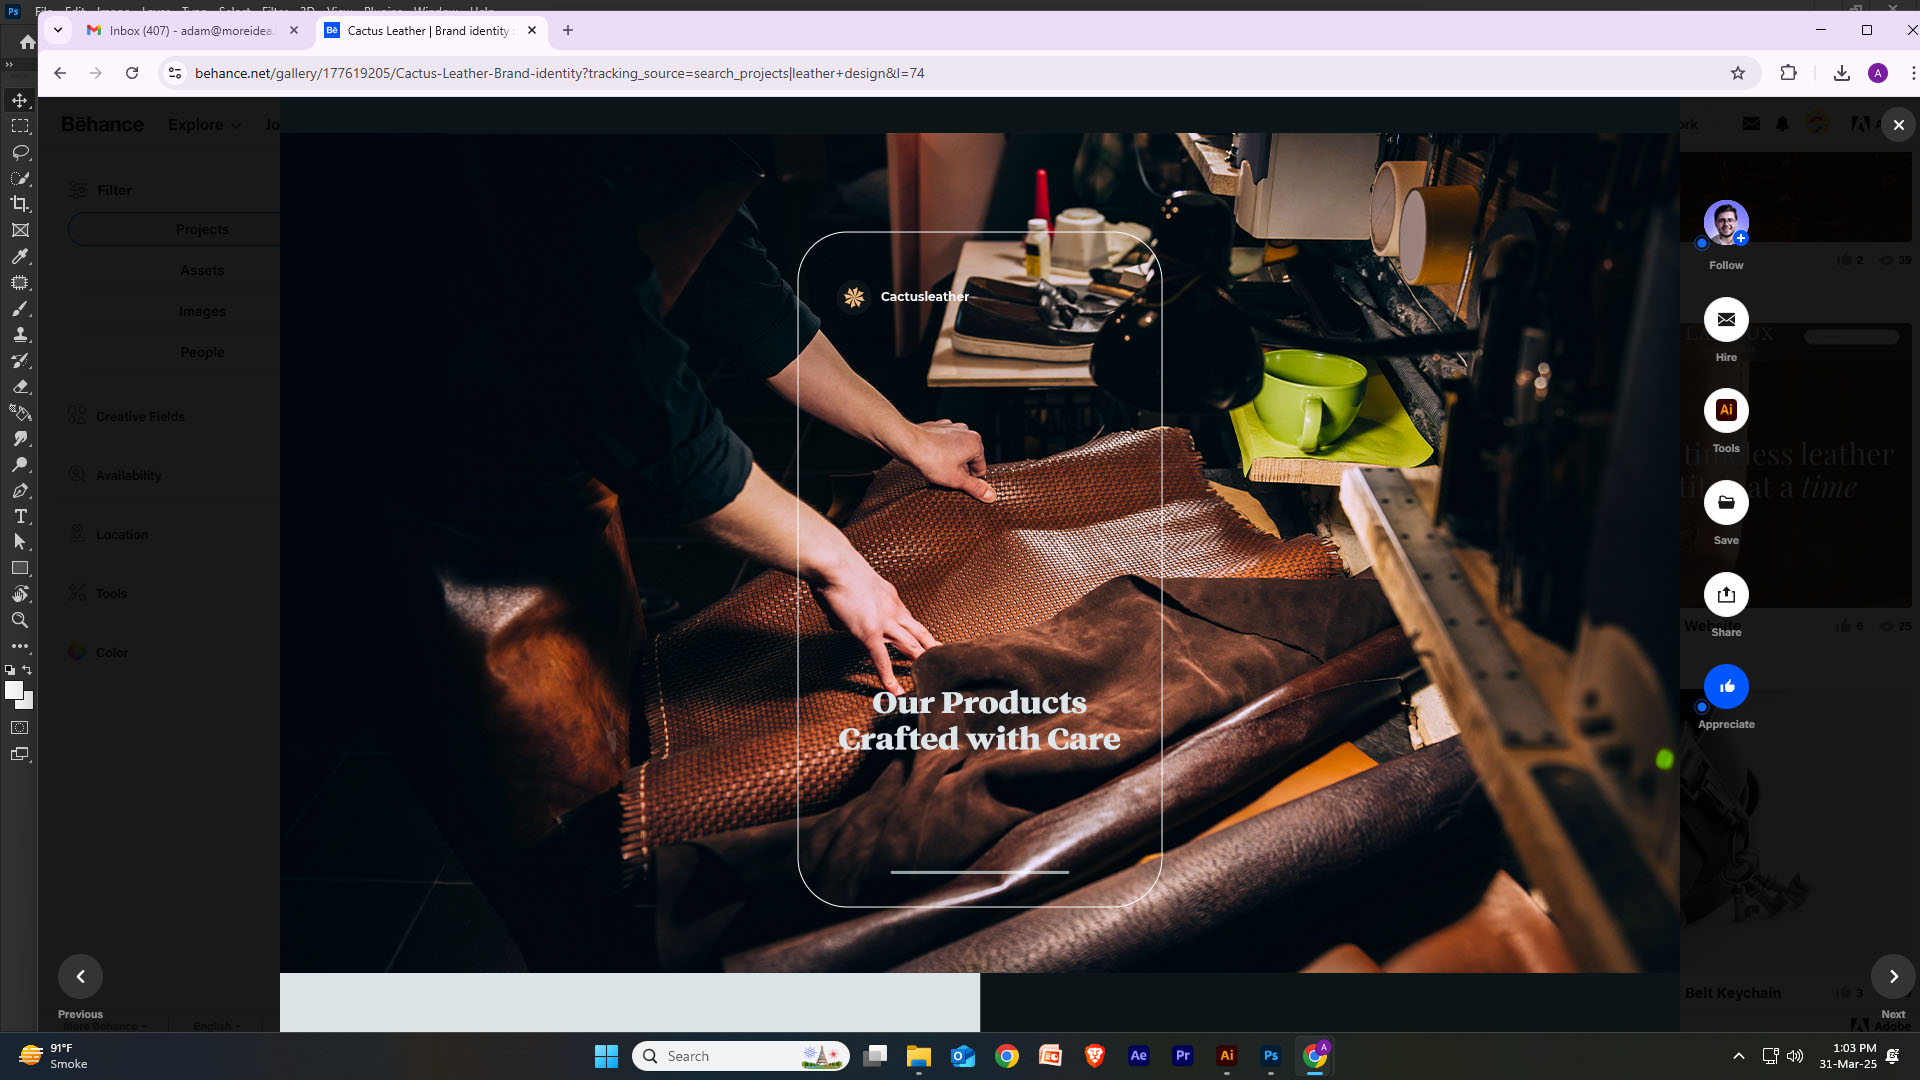Open the Illustrator Tools icon

tap(1726, 411)
